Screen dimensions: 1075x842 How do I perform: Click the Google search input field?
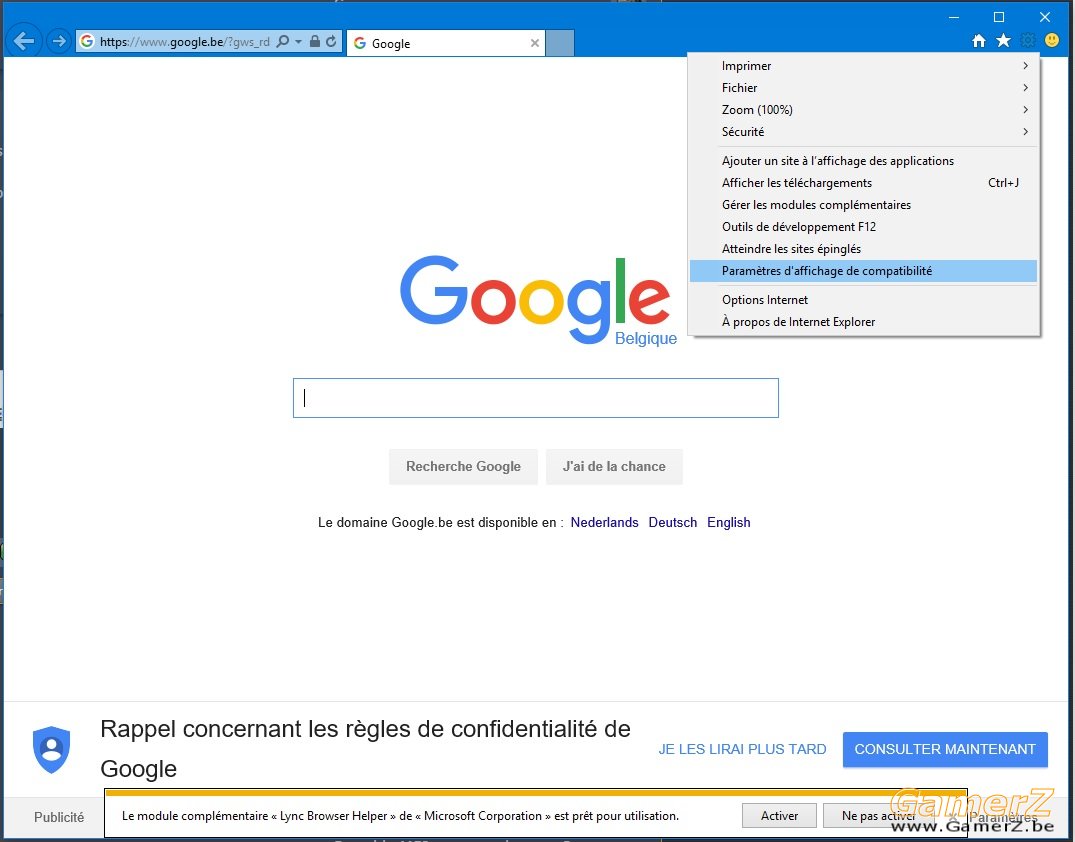click(x=535, y=398)
